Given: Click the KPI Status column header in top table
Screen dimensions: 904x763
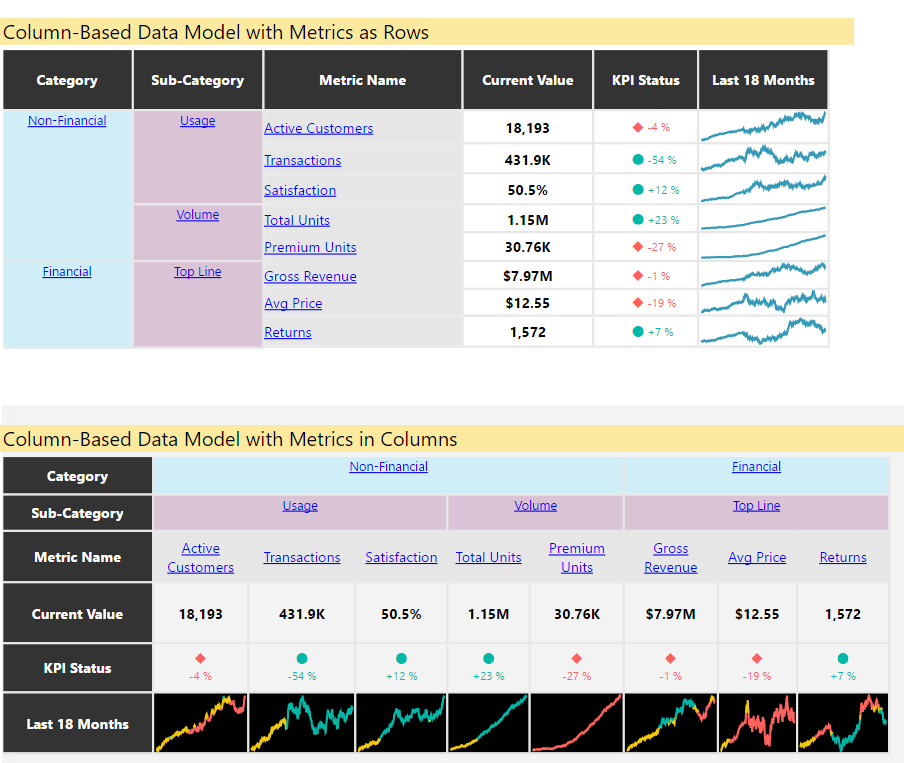Looking at the screenshot, I should pyautogui.click(x=645, y=80).
